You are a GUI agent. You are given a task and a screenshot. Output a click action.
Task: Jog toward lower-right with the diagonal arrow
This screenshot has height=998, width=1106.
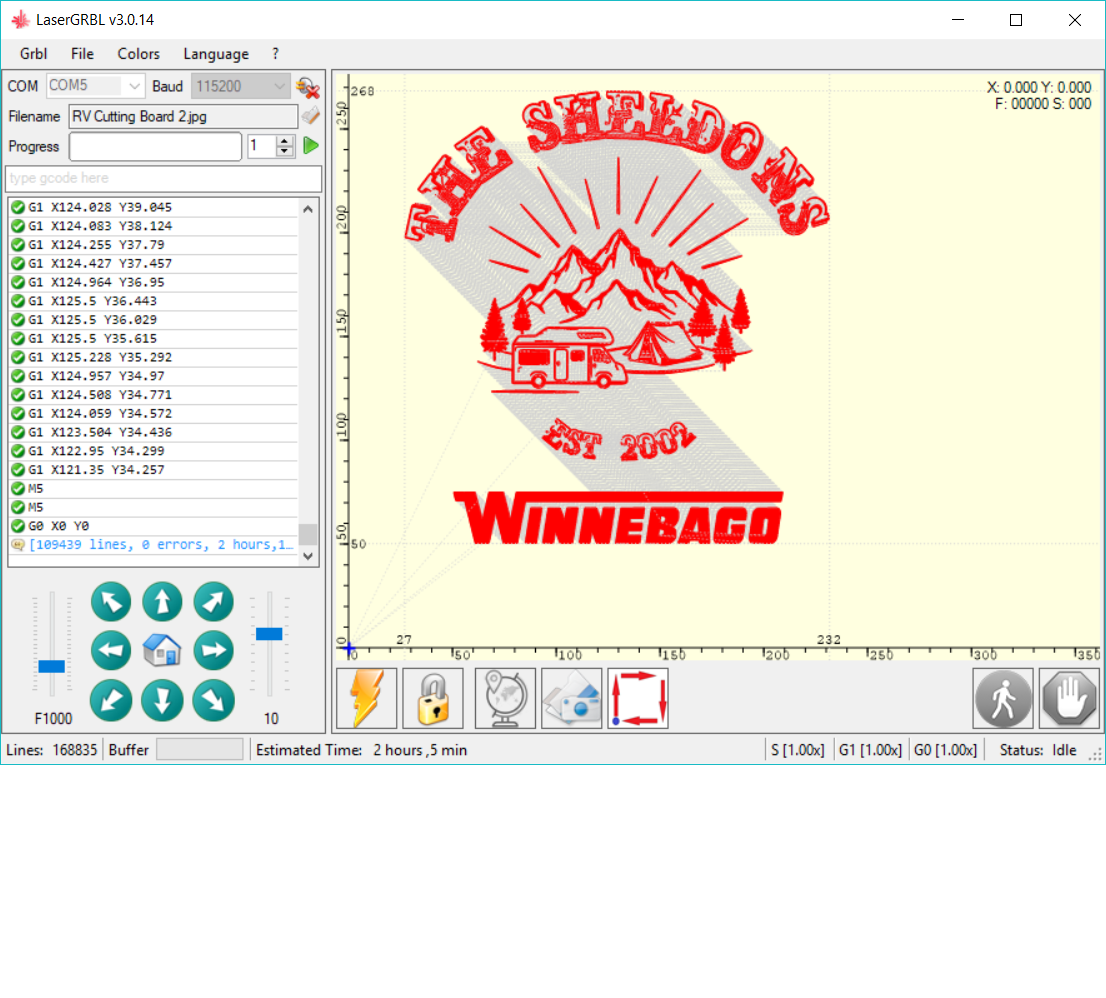click(214, 700)
